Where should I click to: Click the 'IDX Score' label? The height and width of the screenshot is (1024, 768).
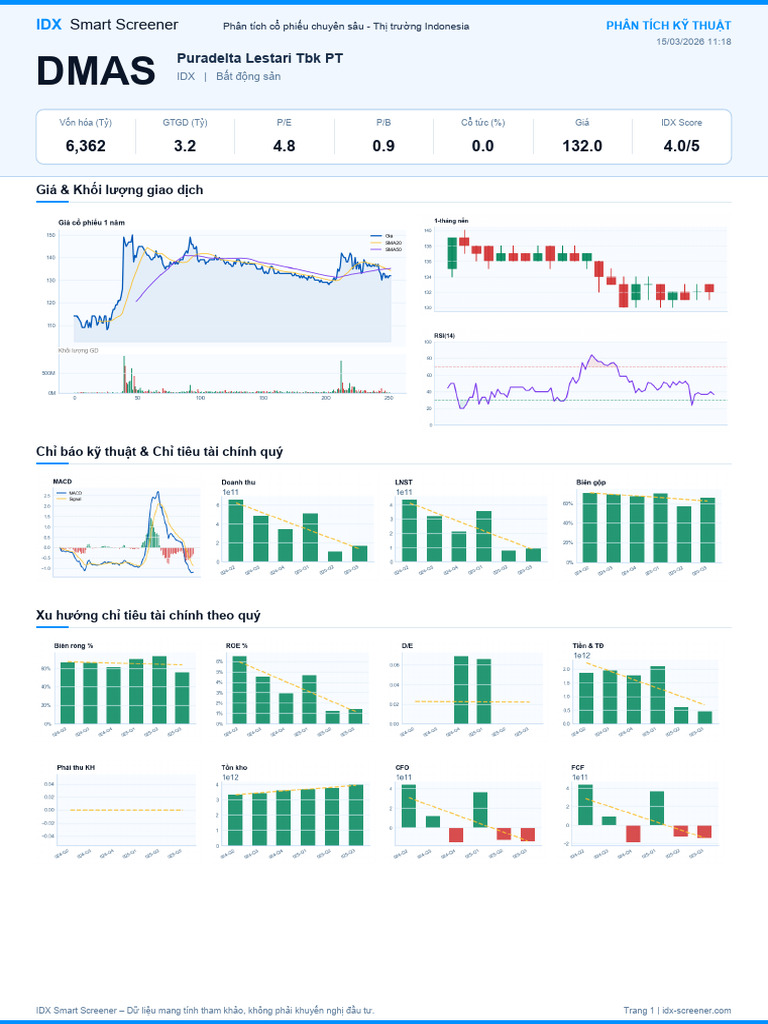[681, 123]
